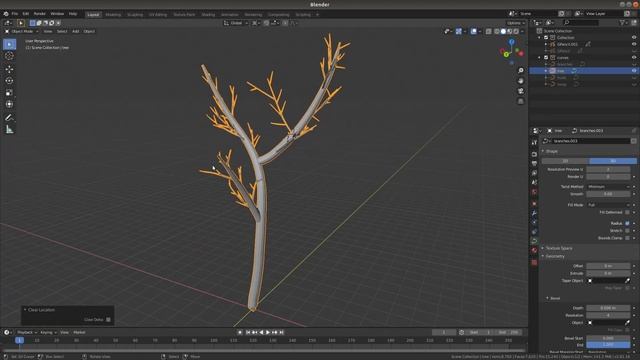Adjust the Bevel Start slider
This screenshot has height=360, width=640.
click(608, 338)
